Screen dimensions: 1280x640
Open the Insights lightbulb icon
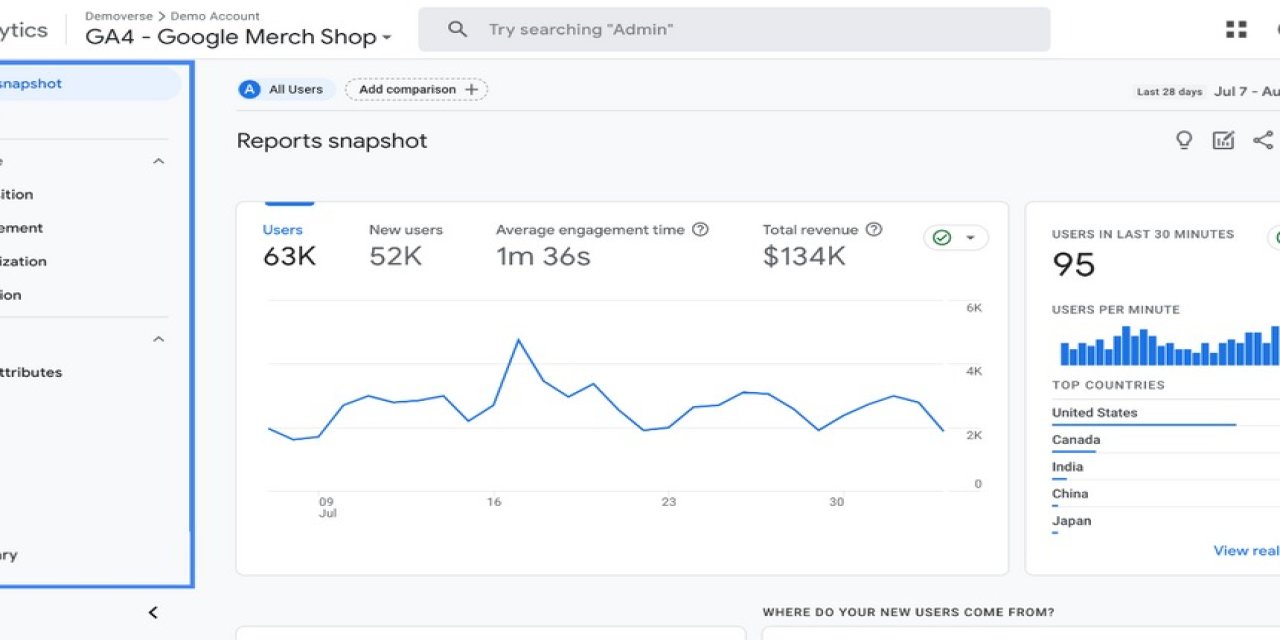pyautogui.click(x=1184, y=140)
